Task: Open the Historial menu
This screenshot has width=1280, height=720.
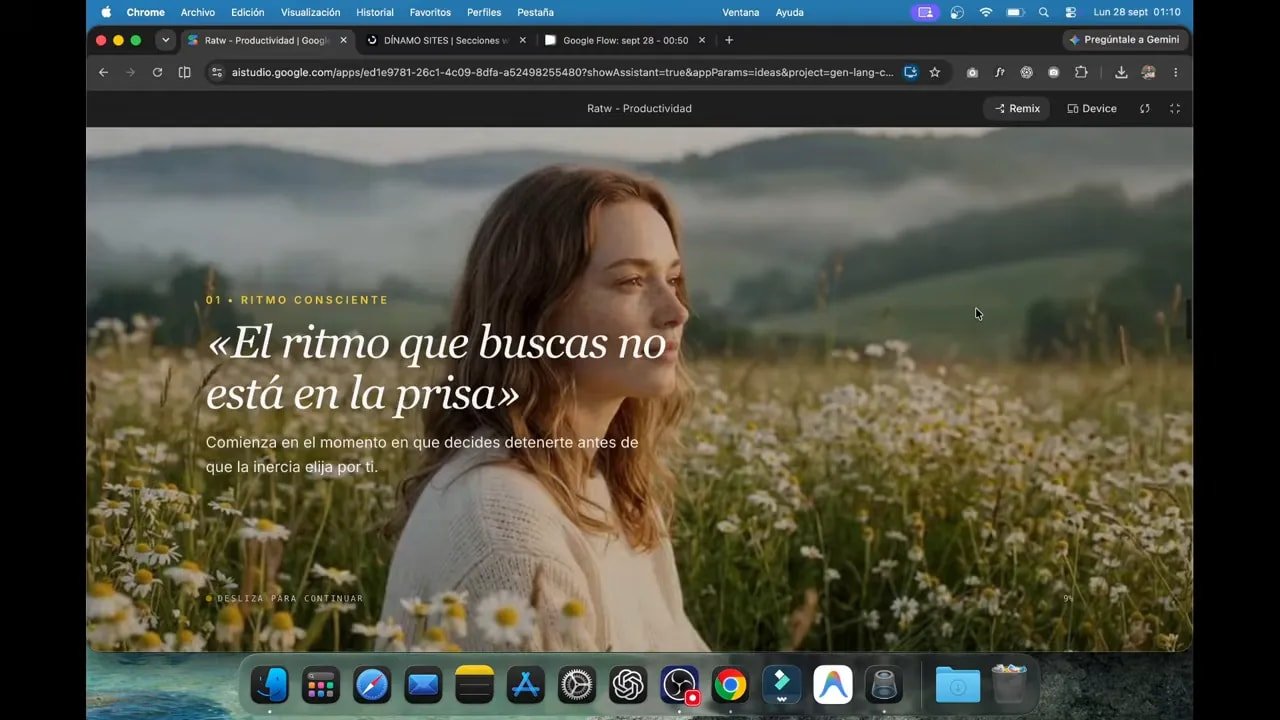Action: click(375, 12)
